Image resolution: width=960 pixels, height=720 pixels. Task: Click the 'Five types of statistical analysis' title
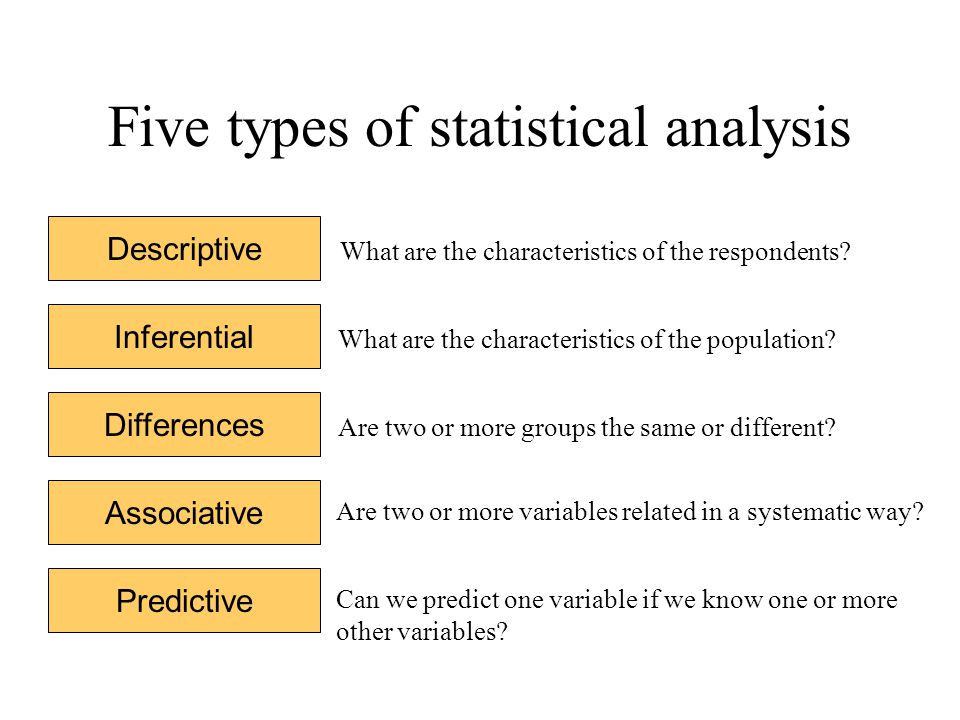click(x=479, y=129)
